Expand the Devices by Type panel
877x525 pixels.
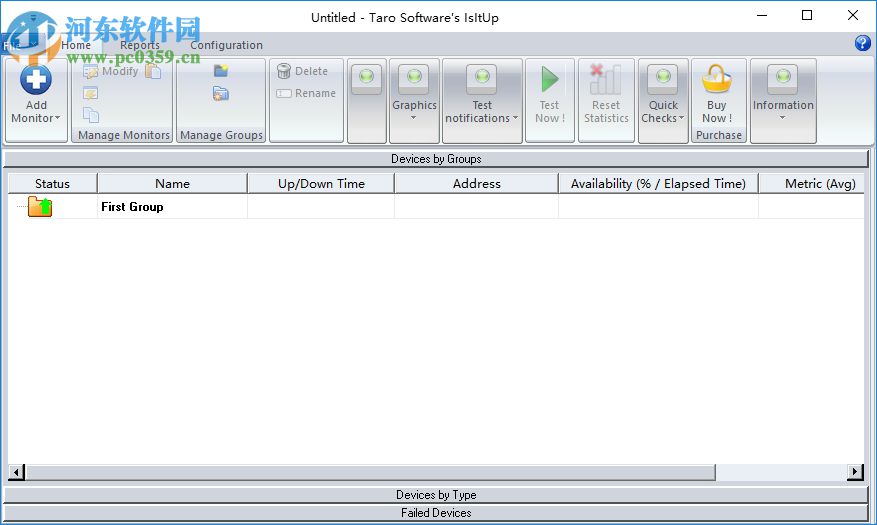[436, 495]
